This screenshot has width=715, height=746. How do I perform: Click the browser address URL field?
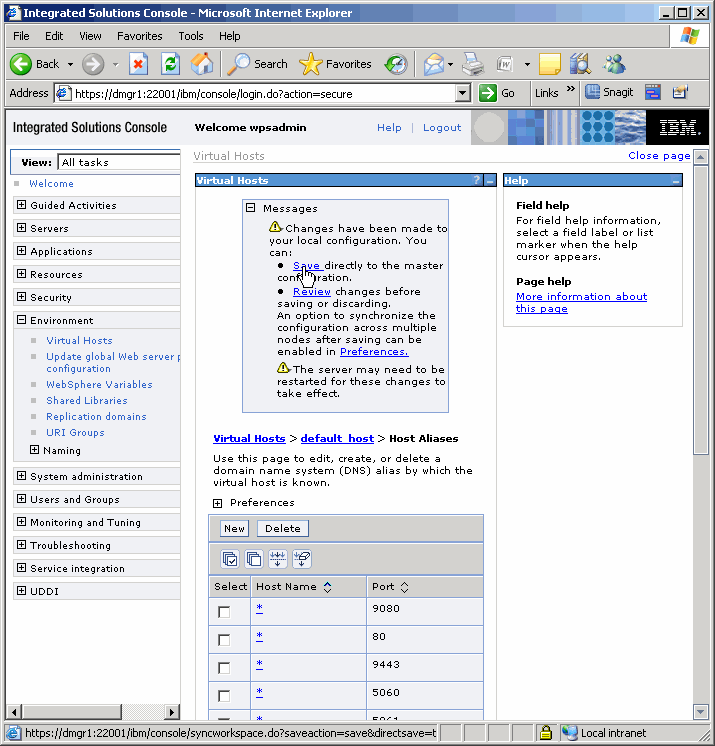tap(262, 93)
